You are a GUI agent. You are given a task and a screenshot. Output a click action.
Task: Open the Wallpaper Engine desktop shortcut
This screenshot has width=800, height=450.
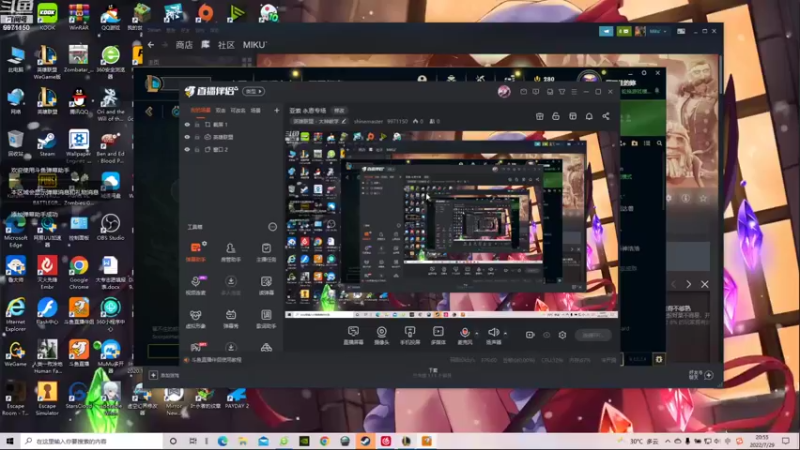[x=79, y=146]
